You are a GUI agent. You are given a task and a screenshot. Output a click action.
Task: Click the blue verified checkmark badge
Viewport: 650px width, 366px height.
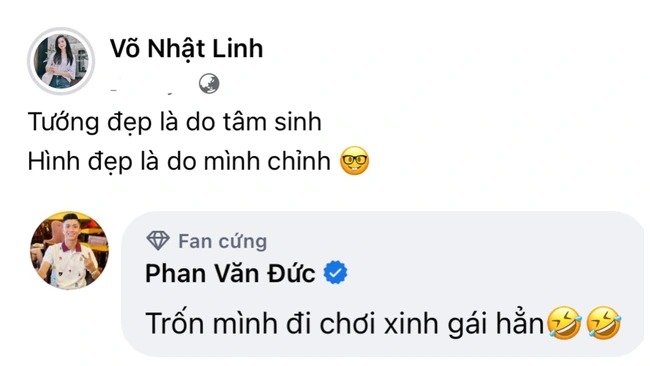[335, 273]
